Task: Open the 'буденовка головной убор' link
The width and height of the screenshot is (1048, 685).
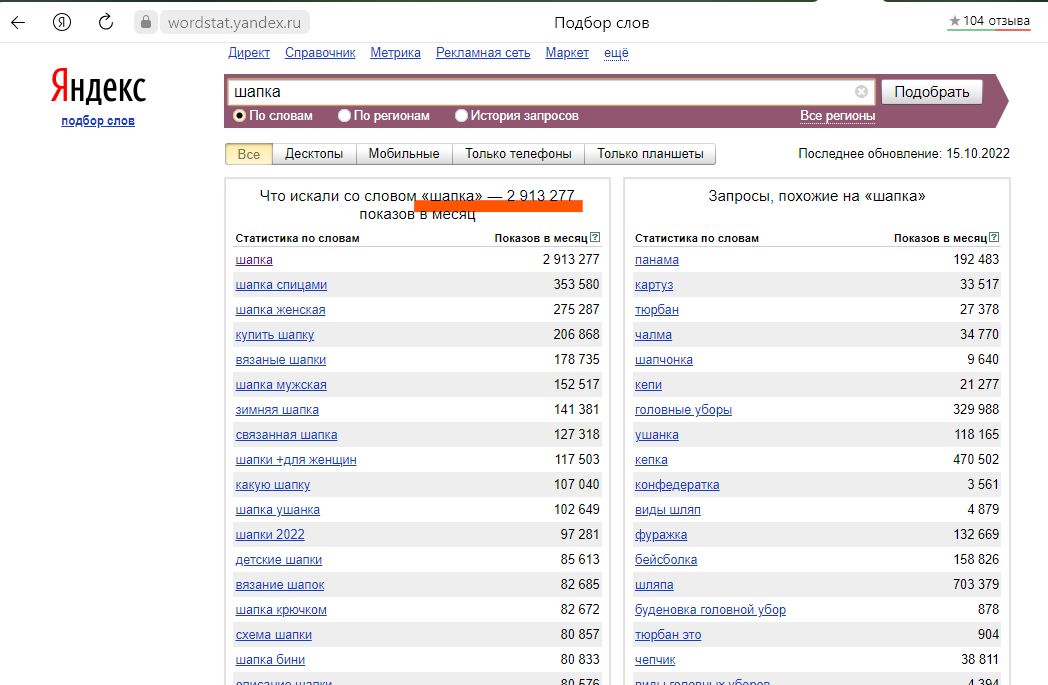Action: click(x=710, y=609)
